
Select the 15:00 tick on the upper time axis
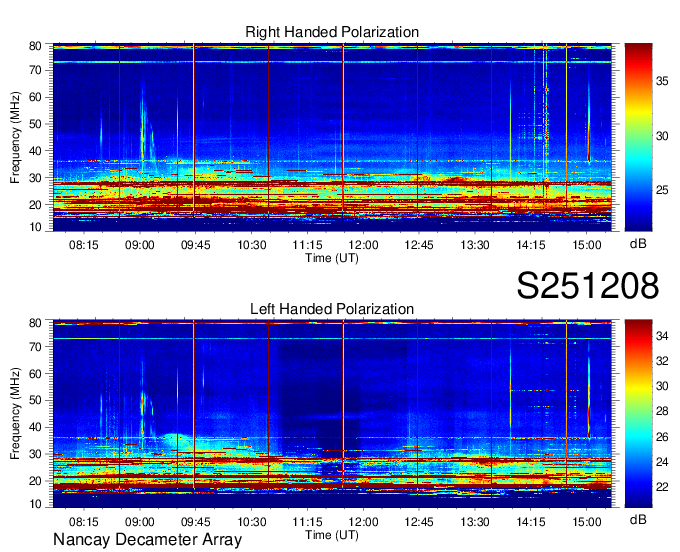click(586, 245)
